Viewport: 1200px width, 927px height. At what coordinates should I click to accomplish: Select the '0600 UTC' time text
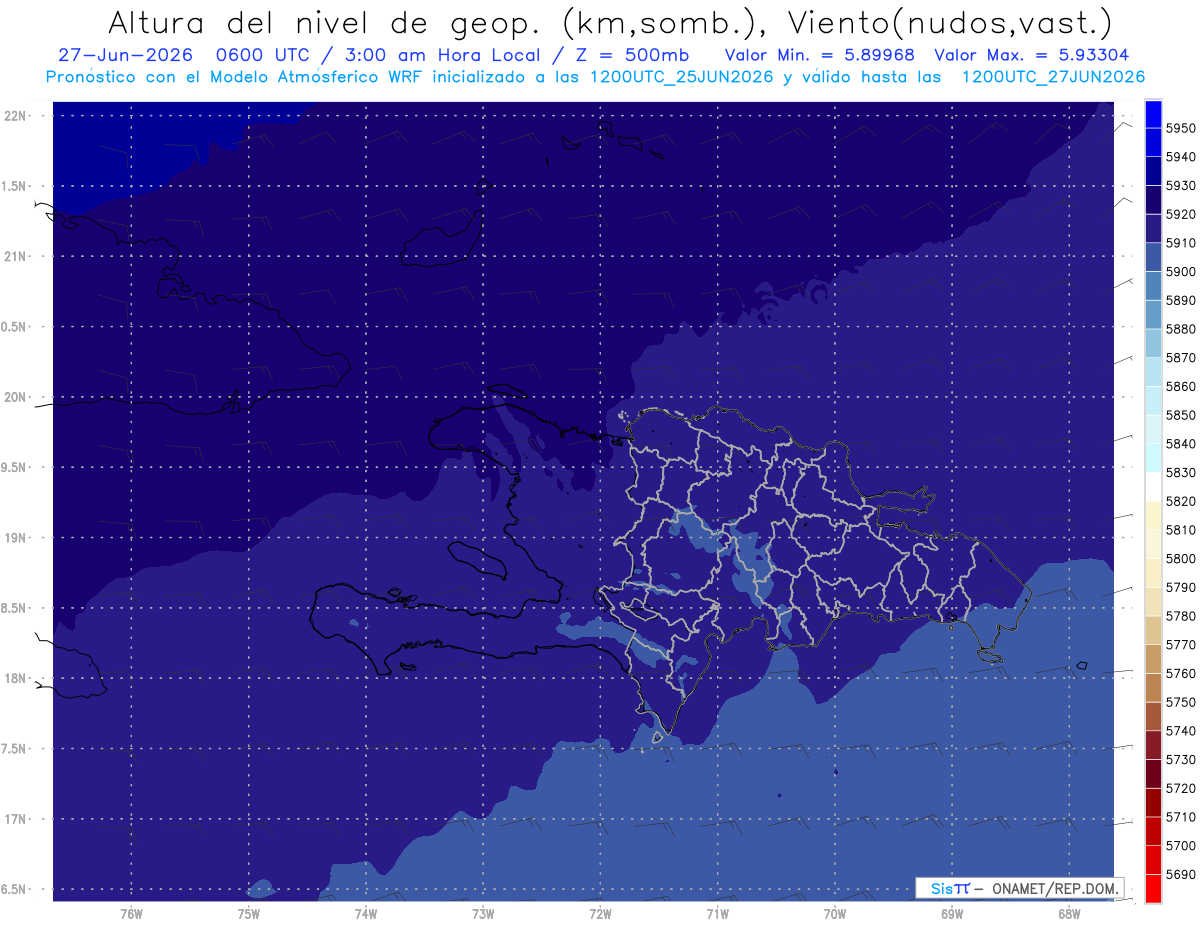pos(265,55)
